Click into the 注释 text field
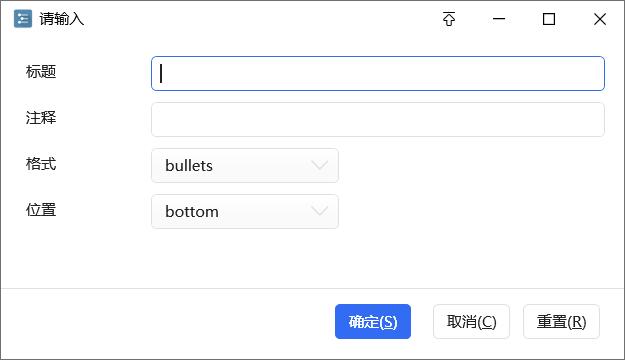625x360 pixels. click(x=377, y=120)
